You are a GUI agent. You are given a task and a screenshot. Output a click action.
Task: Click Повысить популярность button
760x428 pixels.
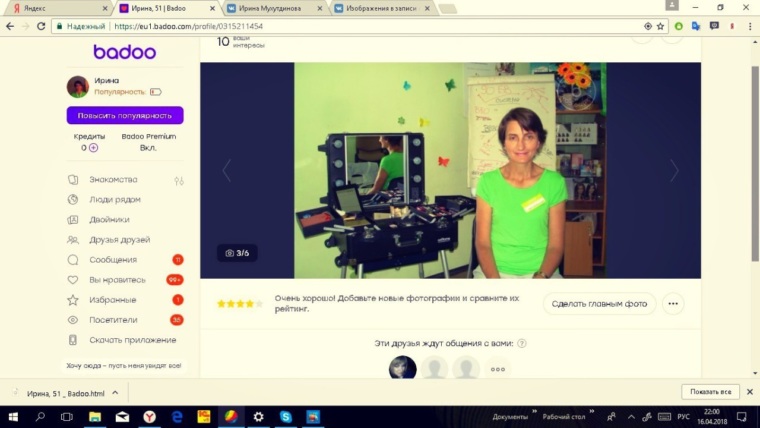125,115
